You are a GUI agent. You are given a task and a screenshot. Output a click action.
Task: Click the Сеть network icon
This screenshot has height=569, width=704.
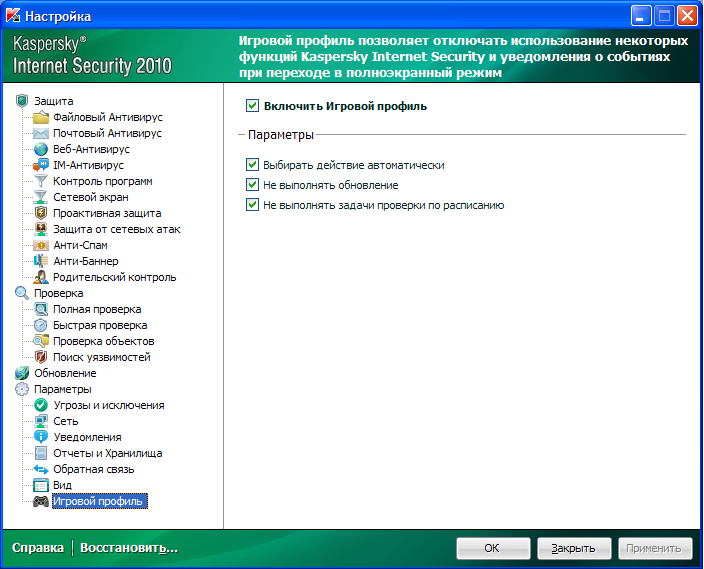pos(41,421)
